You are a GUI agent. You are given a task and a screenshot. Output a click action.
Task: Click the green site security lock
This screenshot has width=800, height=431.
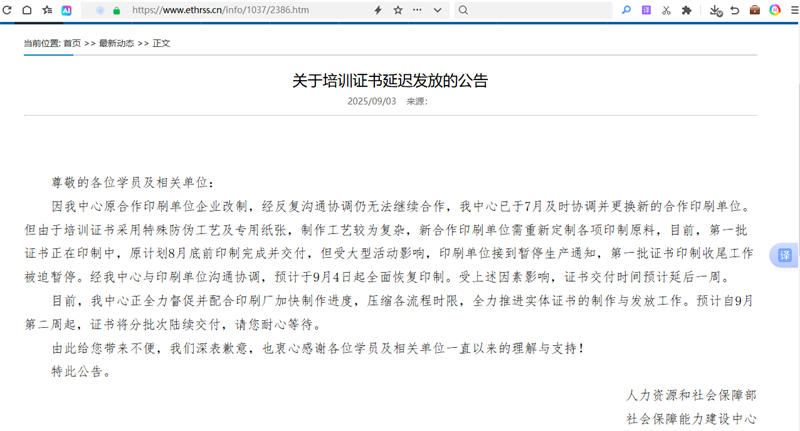point(117,10)
